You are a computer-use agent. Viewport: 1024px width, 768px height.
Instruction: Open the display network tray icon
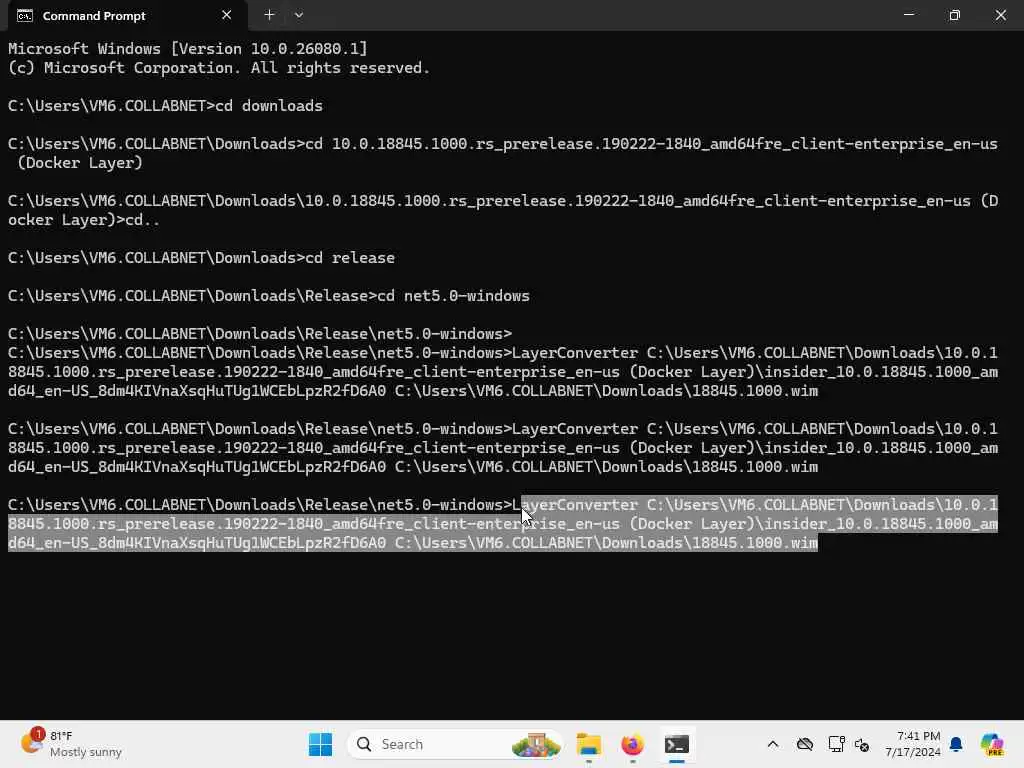[x=836, y=744]
